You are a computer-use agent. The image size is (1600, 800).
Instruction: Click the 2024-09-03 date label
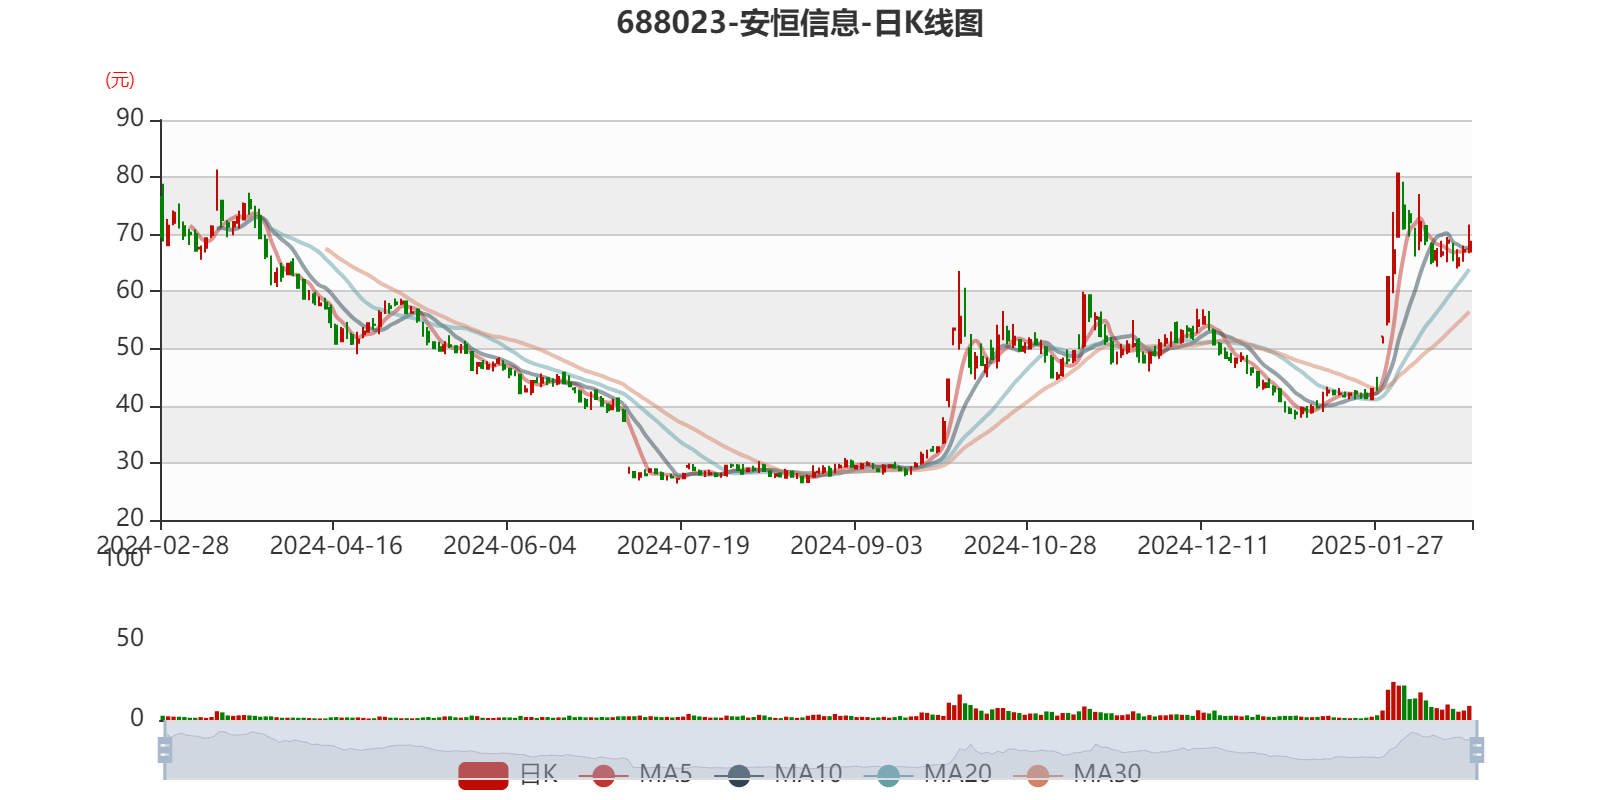point(857,546)
